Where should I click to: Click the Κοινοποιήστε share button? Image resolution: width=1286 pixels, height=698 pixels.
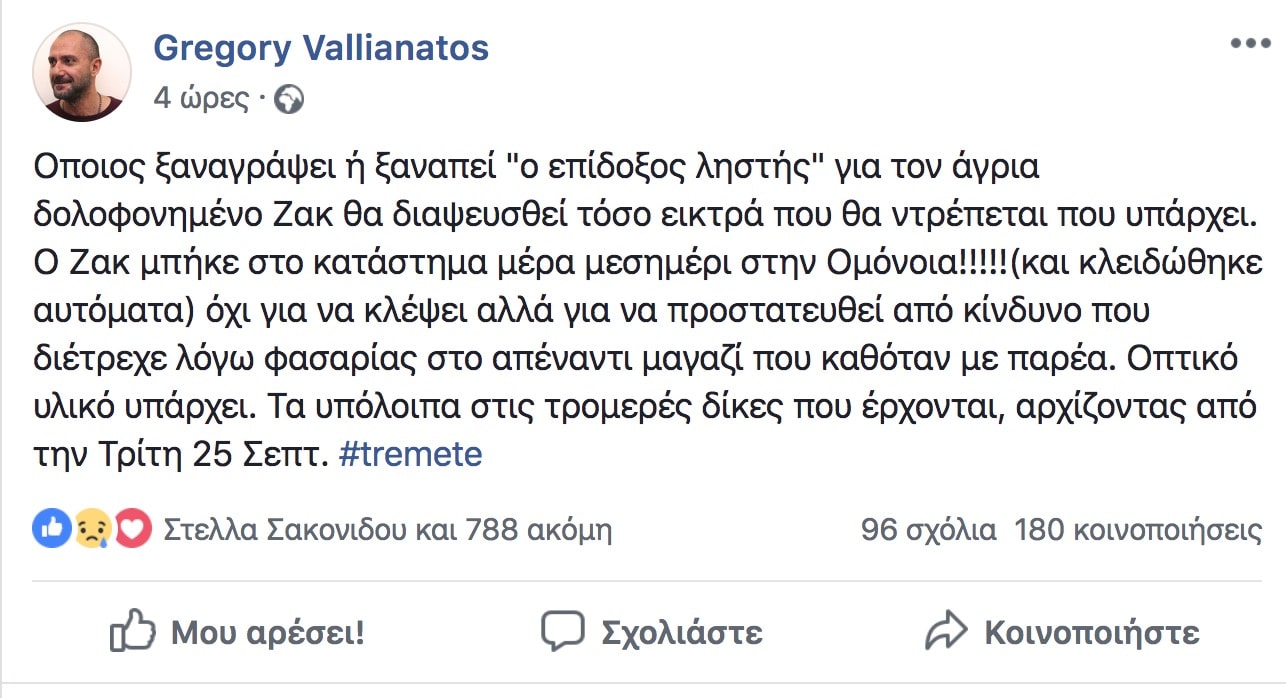[x=1062, y=632]
